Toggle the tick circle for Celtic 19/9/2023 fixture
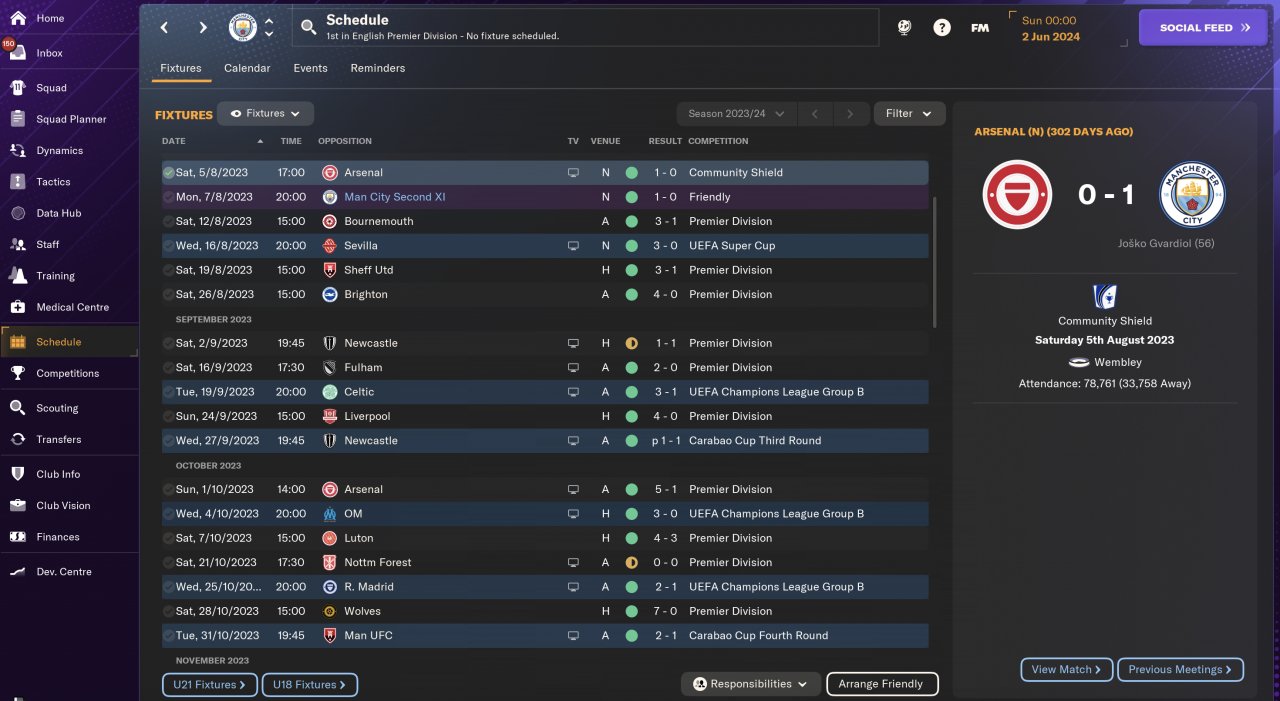 [168, 392]
